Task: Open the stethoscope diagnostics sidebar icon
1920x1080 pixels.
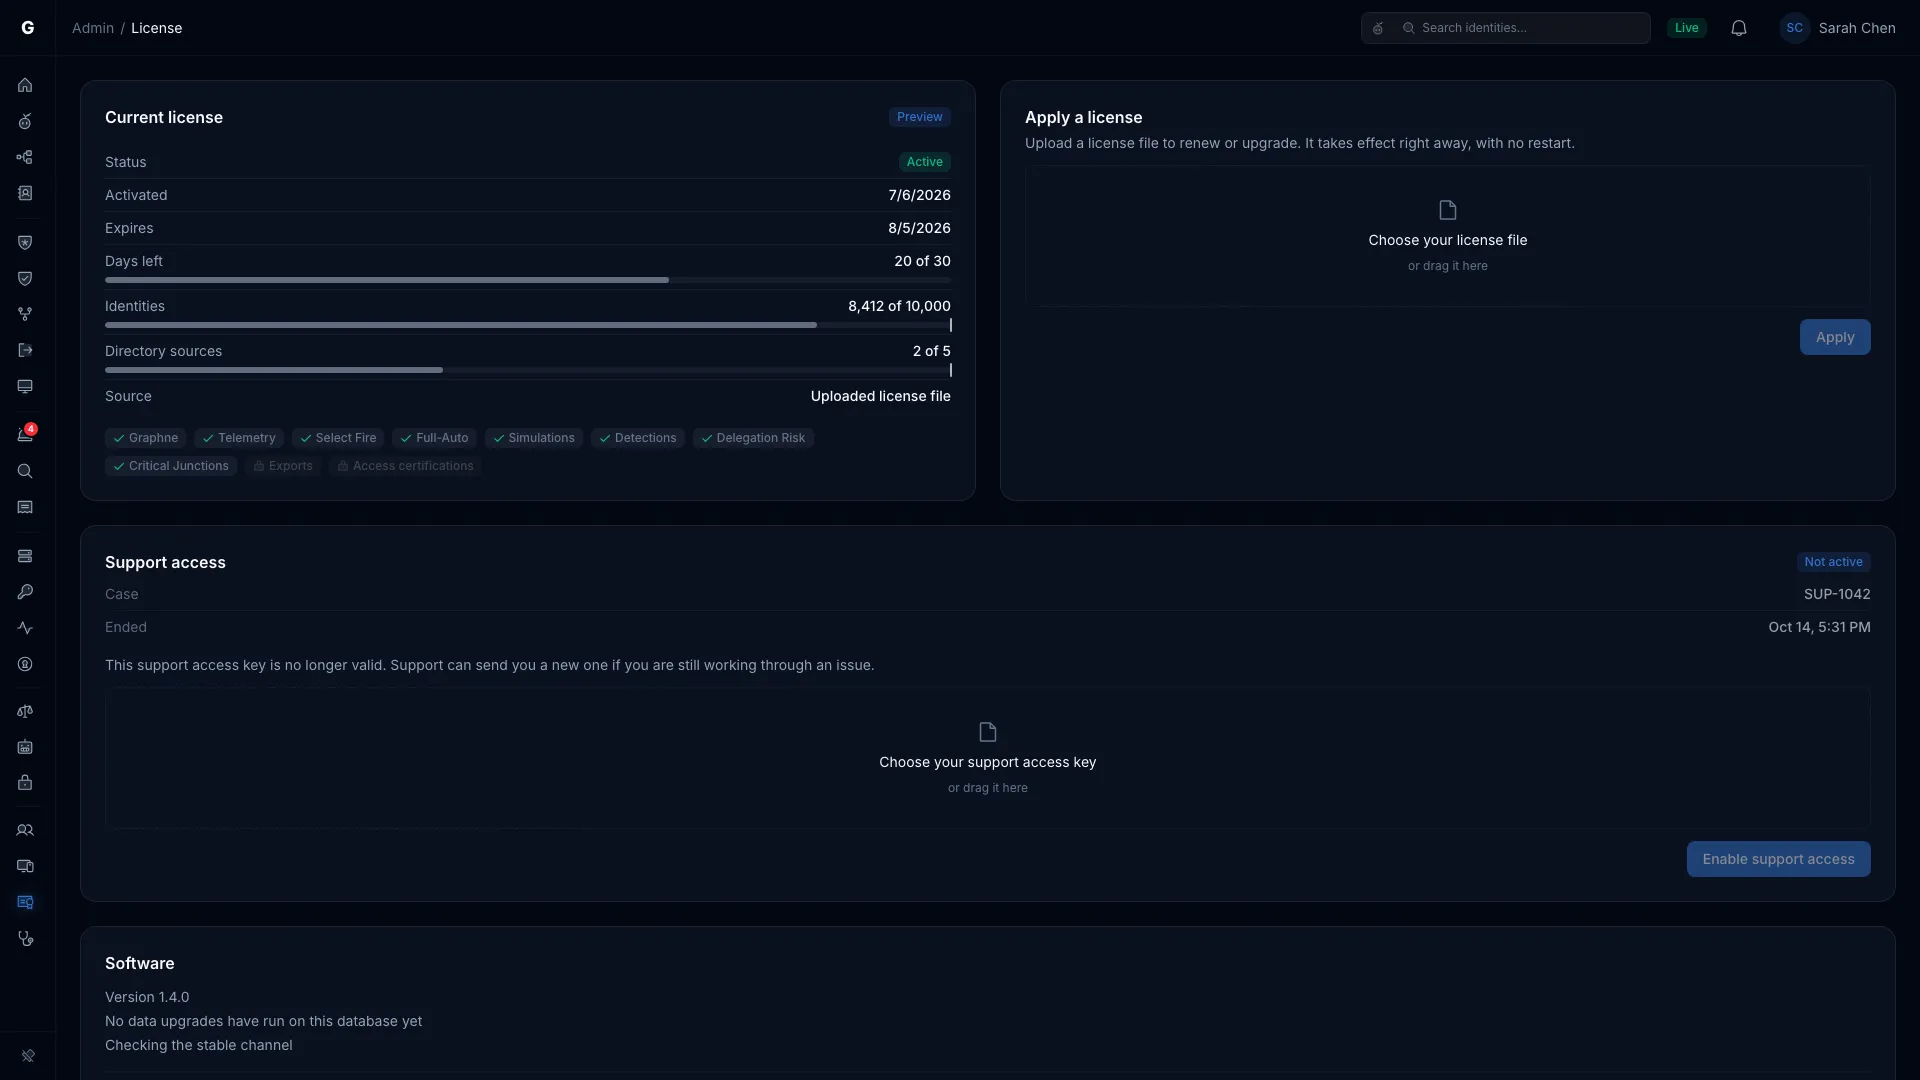Action: point(25,939)
